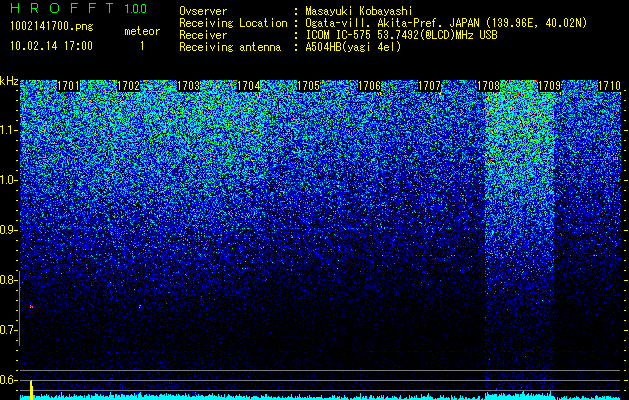The height and width of the screenshot is (400, 629).
Task: Click the date stamp 10.02.14 17:00
Action: pyautogui.click(x=51, y=46)
